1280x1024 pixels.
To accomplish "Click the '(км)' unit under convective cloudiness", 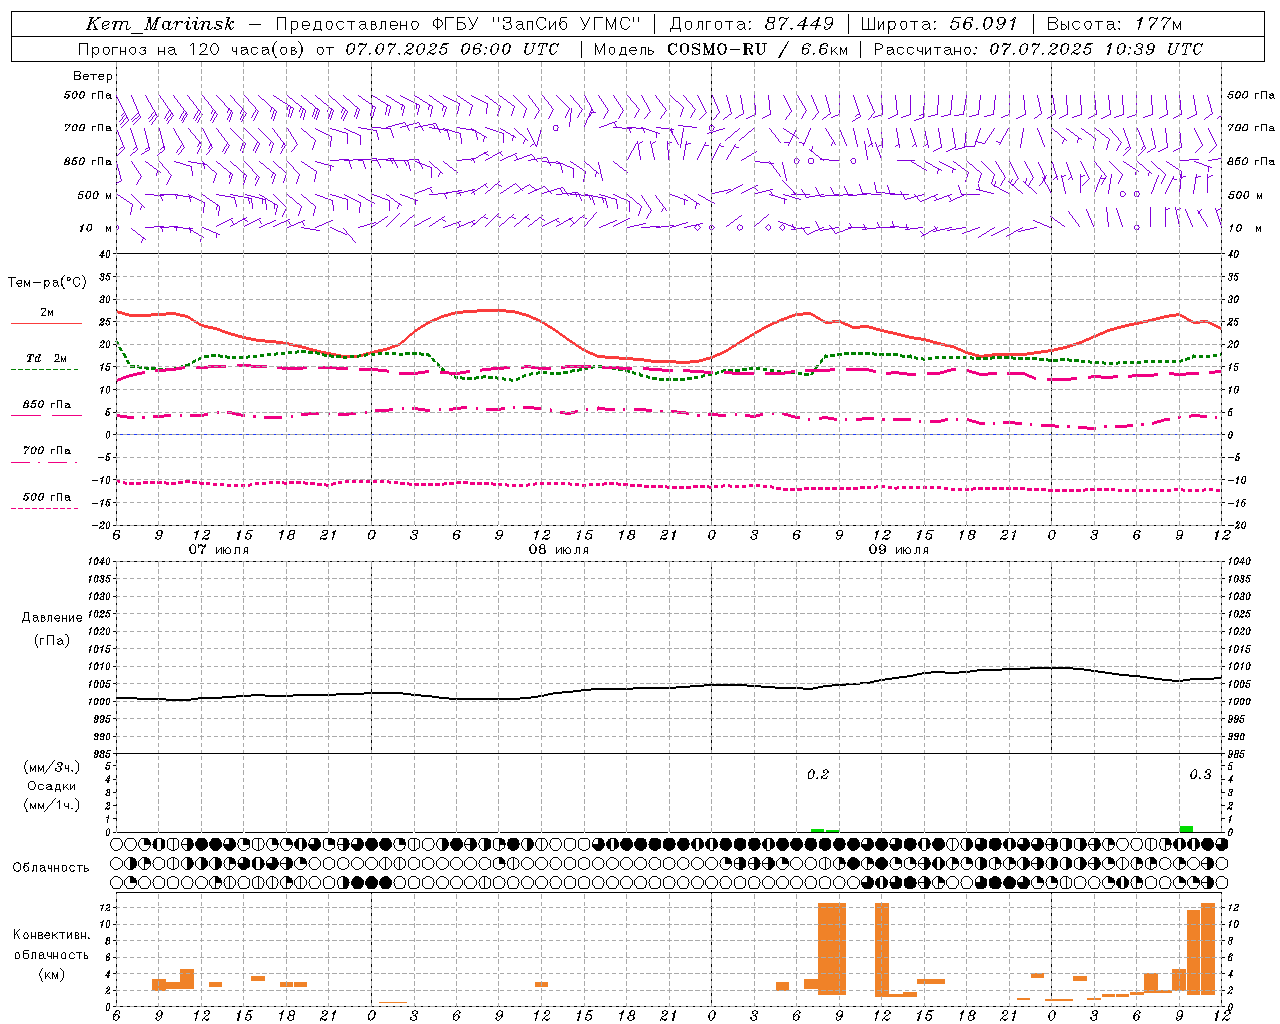I will click(x=51, y=974).
